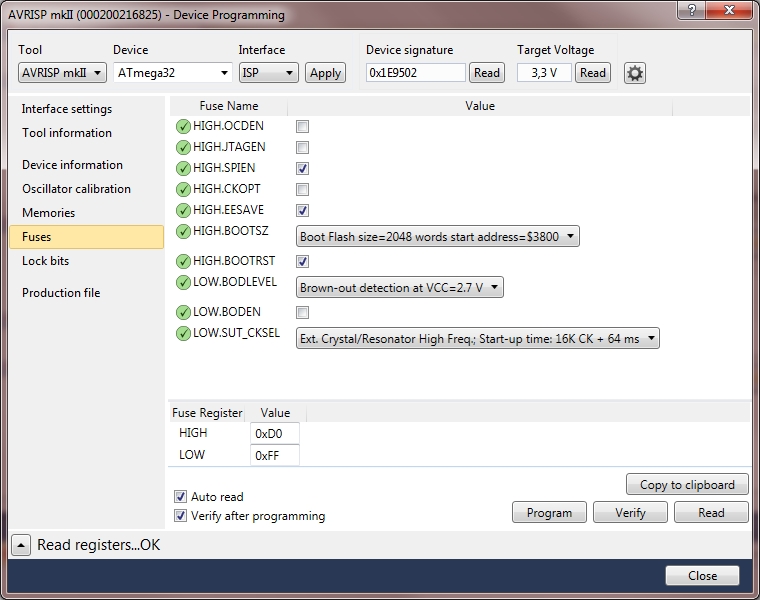Toggle the Auto read checkbox
This screenshot has width=760, height=600.
point(180,496)
